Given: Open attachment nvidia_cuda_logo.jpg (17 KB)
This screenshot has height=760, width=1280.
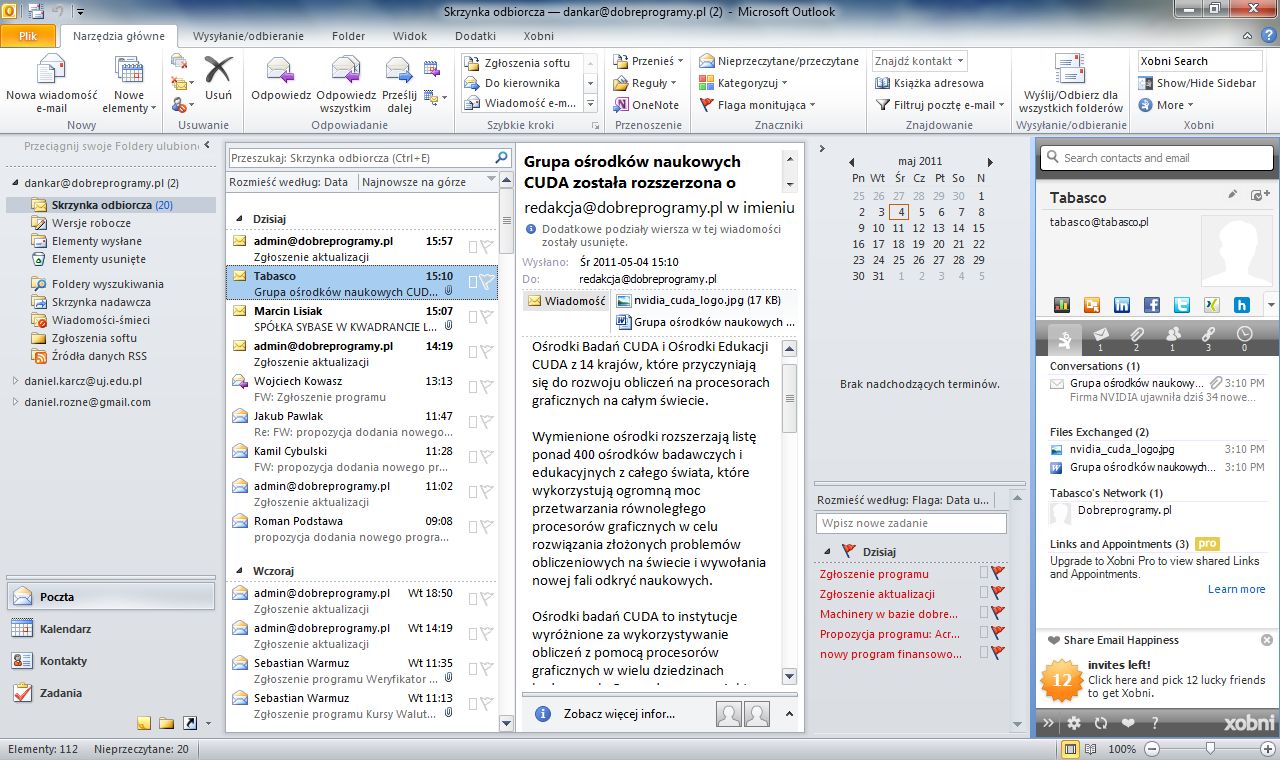Looking at the screenshot, I should [x=698, y=300].
